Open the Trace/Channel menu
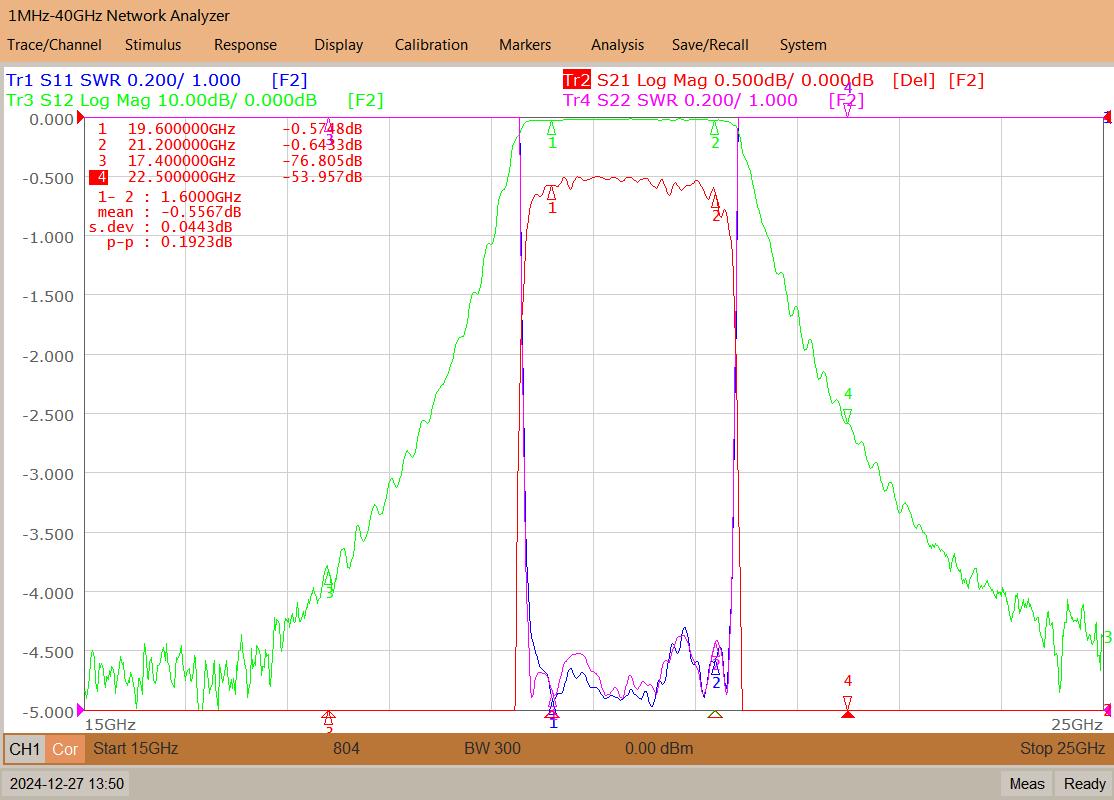 [x=54, y=45]
